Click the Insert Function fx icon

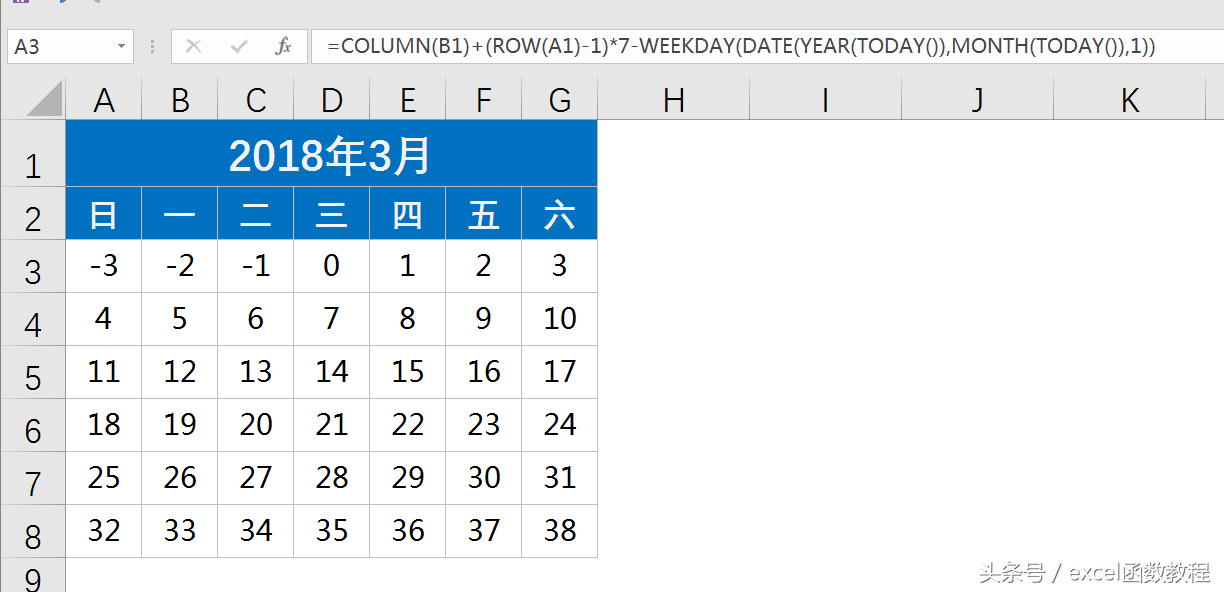(x=283, y=46)
